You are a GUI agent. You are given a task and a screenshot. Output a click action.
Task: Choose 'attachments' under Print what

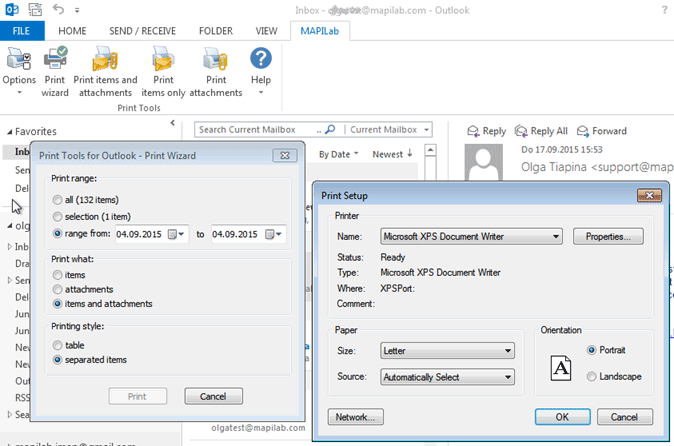pos(83,290)
